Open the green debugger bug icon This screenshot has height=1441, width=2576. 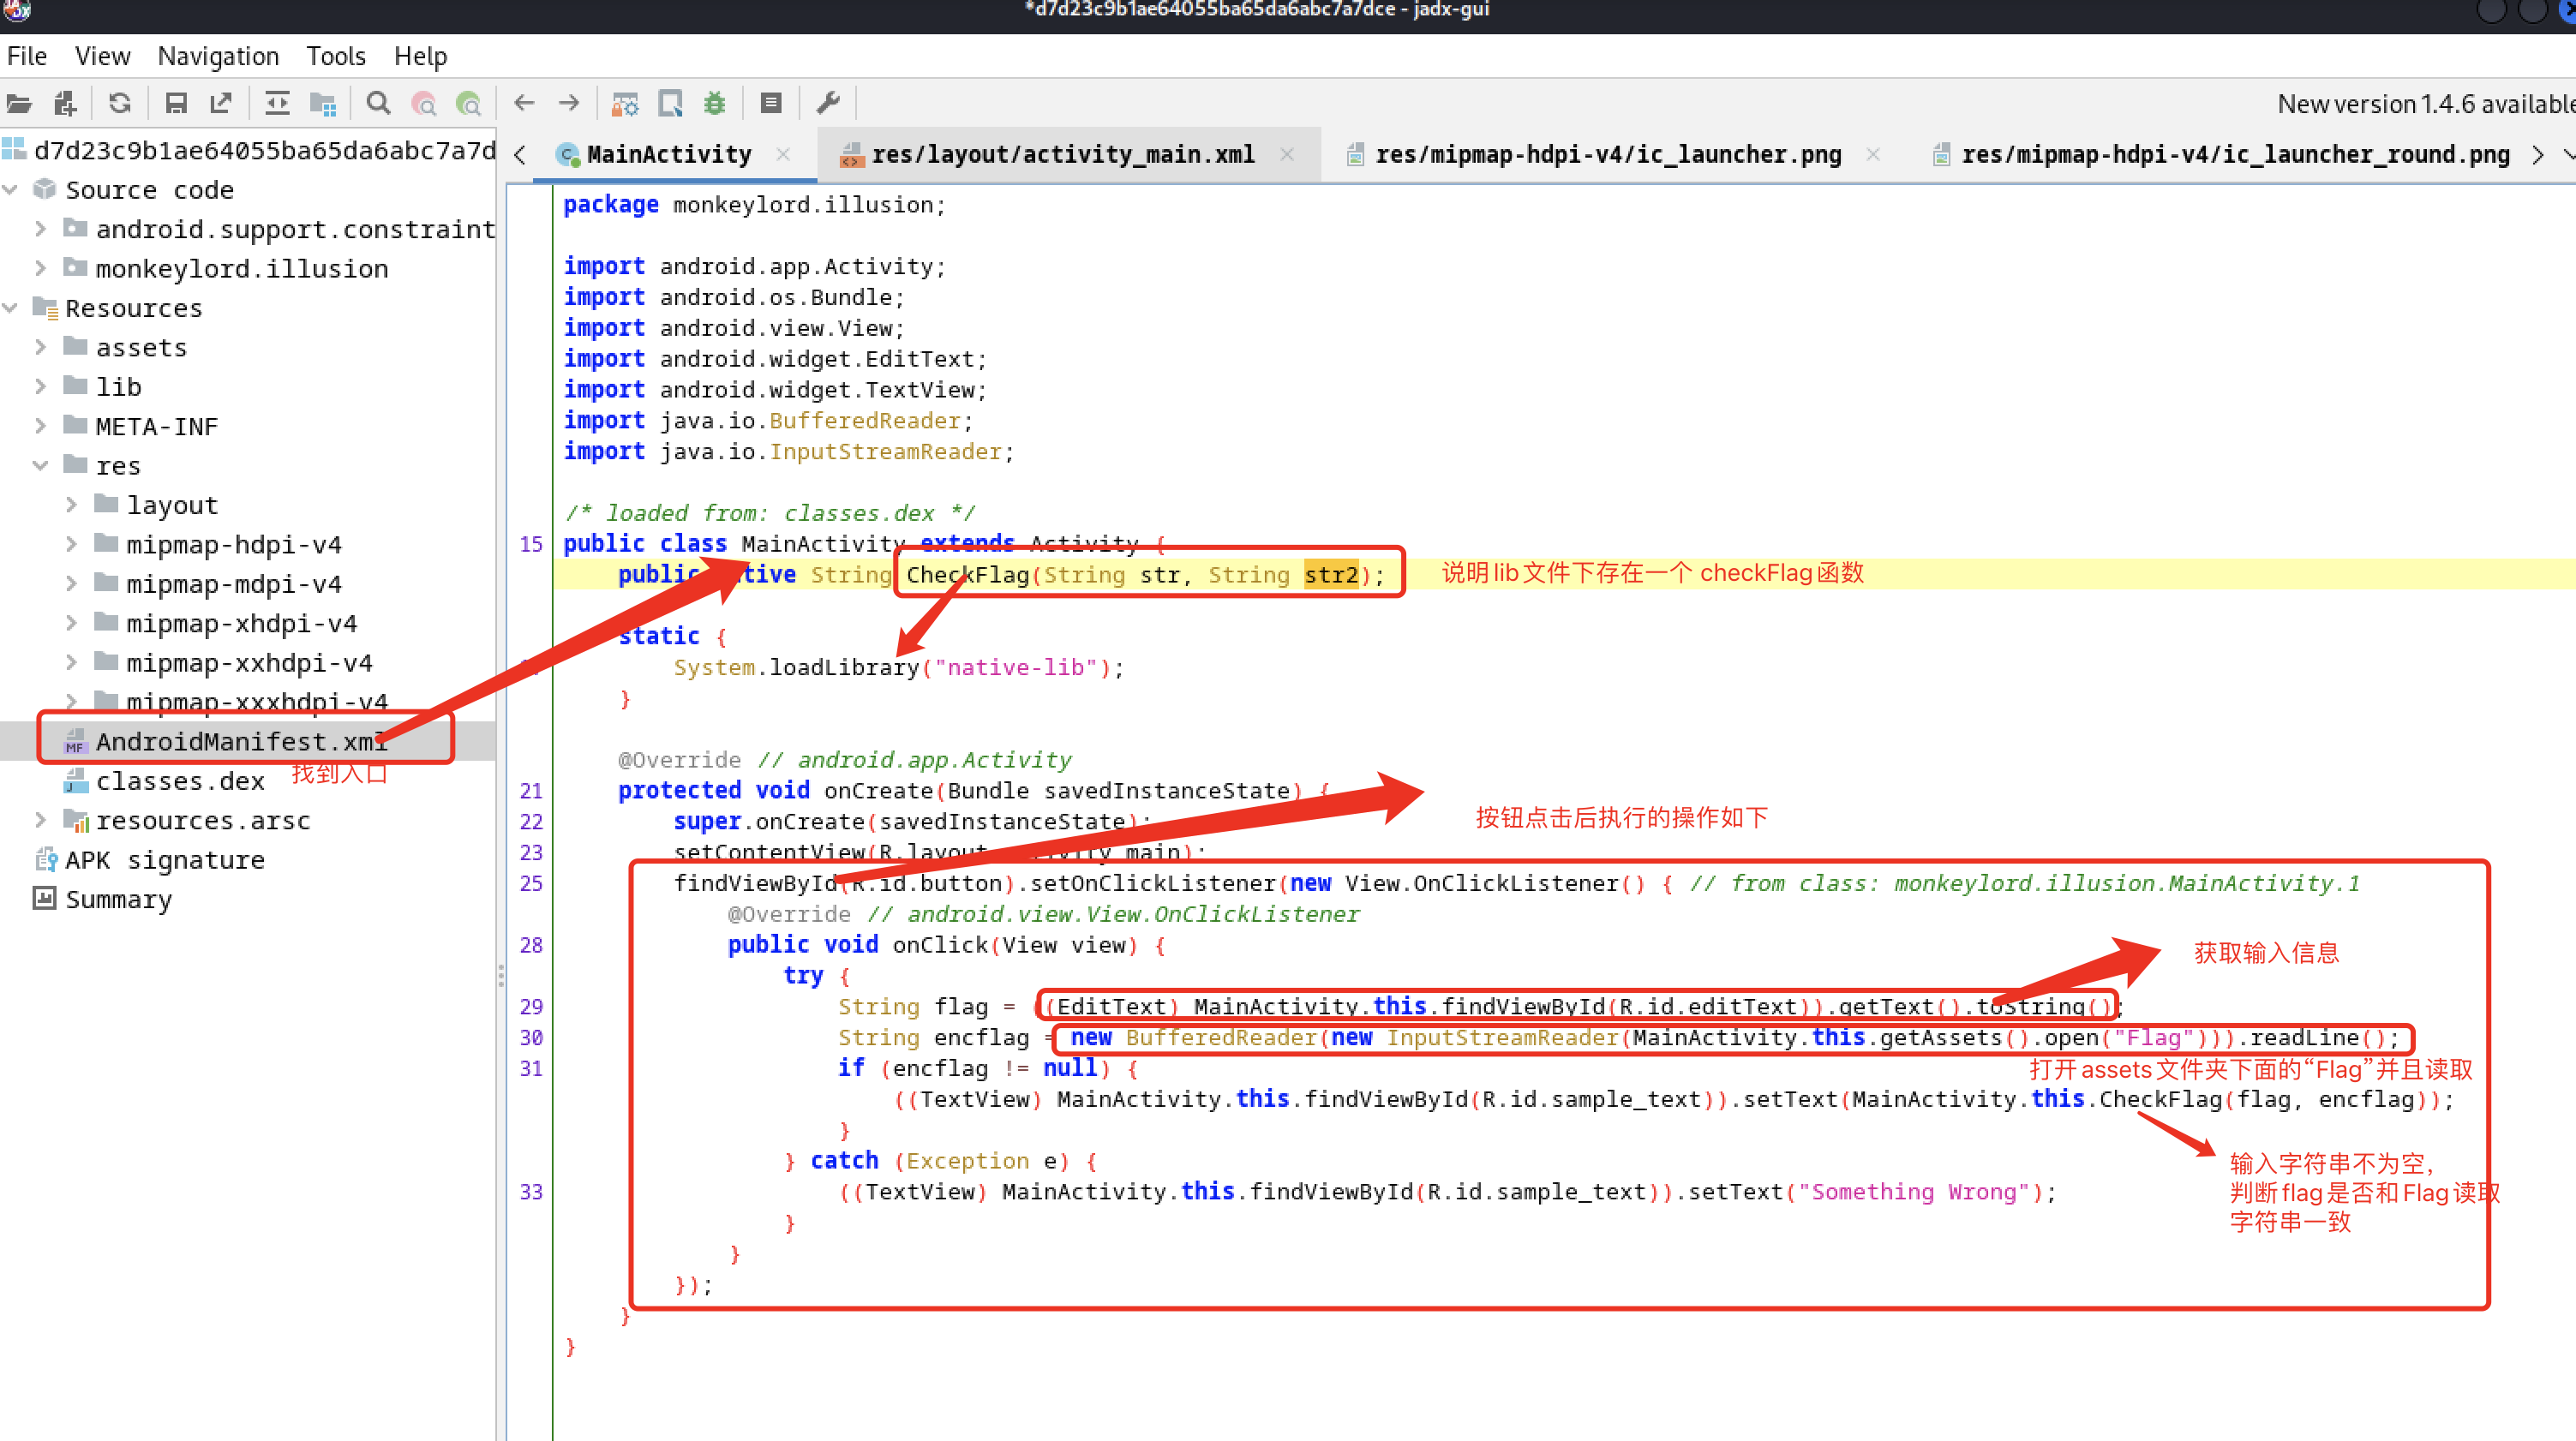click(714, 103)
